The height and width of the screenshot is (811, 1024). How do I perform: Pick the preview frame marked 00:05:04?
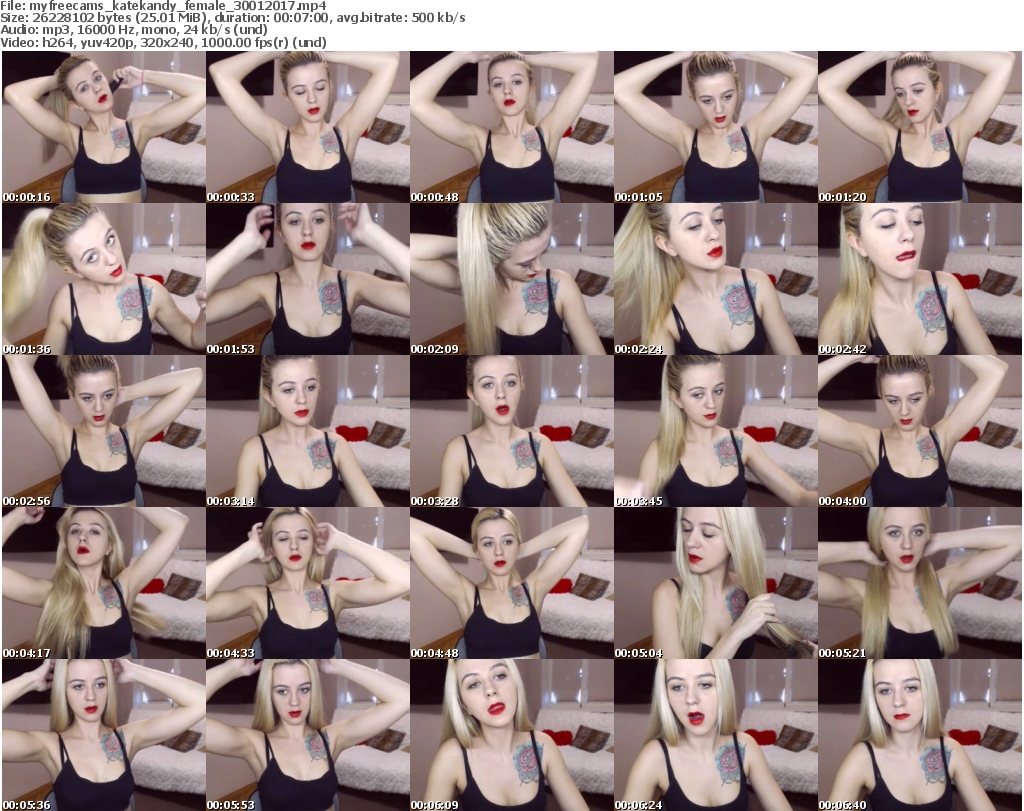pos(715,583)
